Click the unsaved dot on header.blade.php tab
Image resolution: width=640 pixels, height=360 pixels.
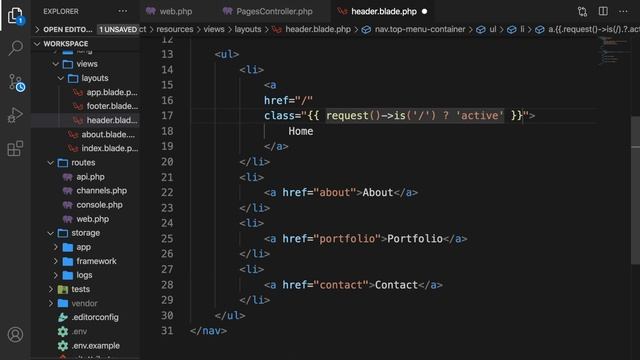[x=424, y=11]
